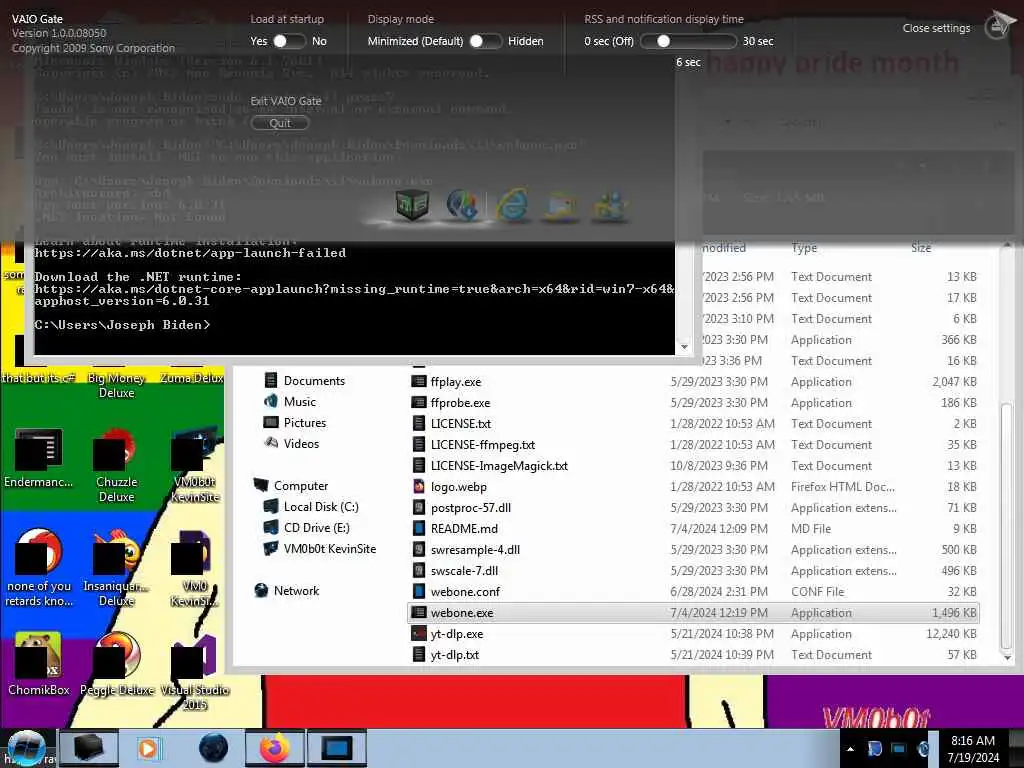Open media player from the taskbar
Screen dimensions: 1024x768
point(149,748)
